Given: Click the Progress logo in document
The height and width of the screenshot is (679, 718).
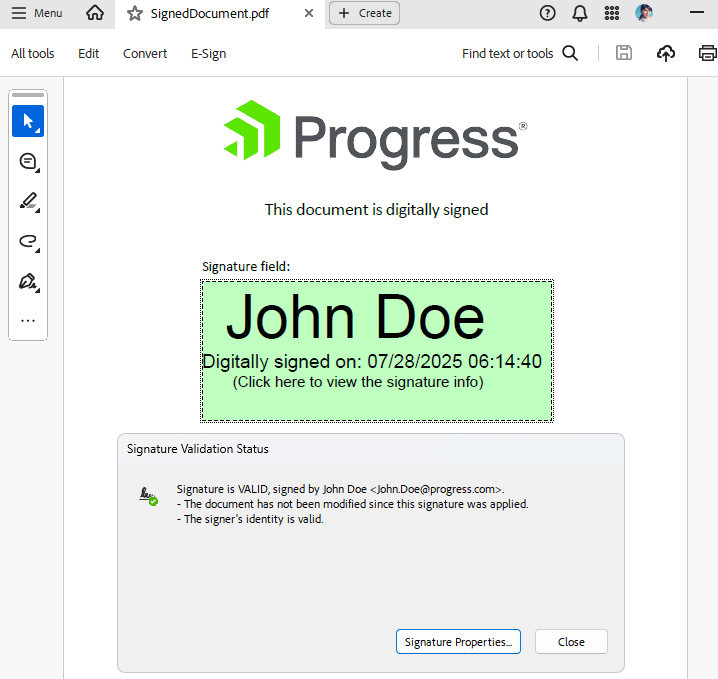Looking at the screenshot, I should tap(375, 134).
